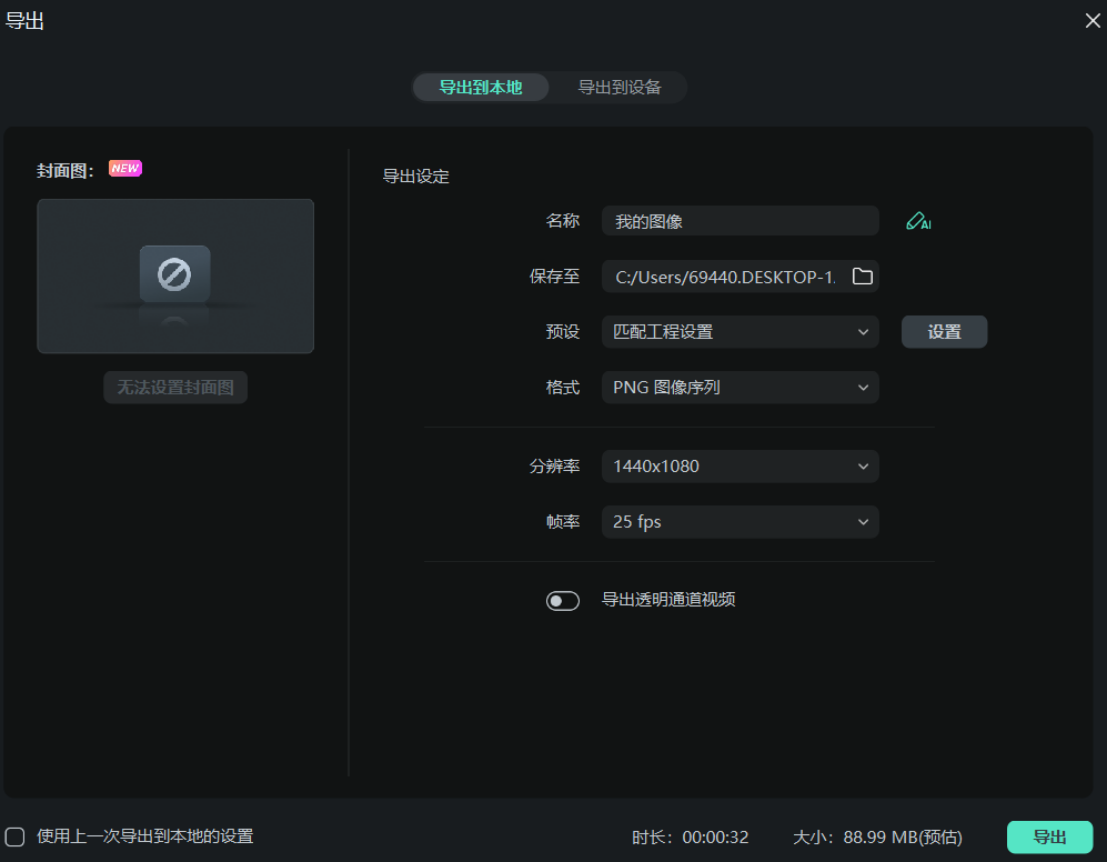Screen dimensions: 1108x862
Task: Click inside the 名称 field showing 我的图像
Action: 740,221
